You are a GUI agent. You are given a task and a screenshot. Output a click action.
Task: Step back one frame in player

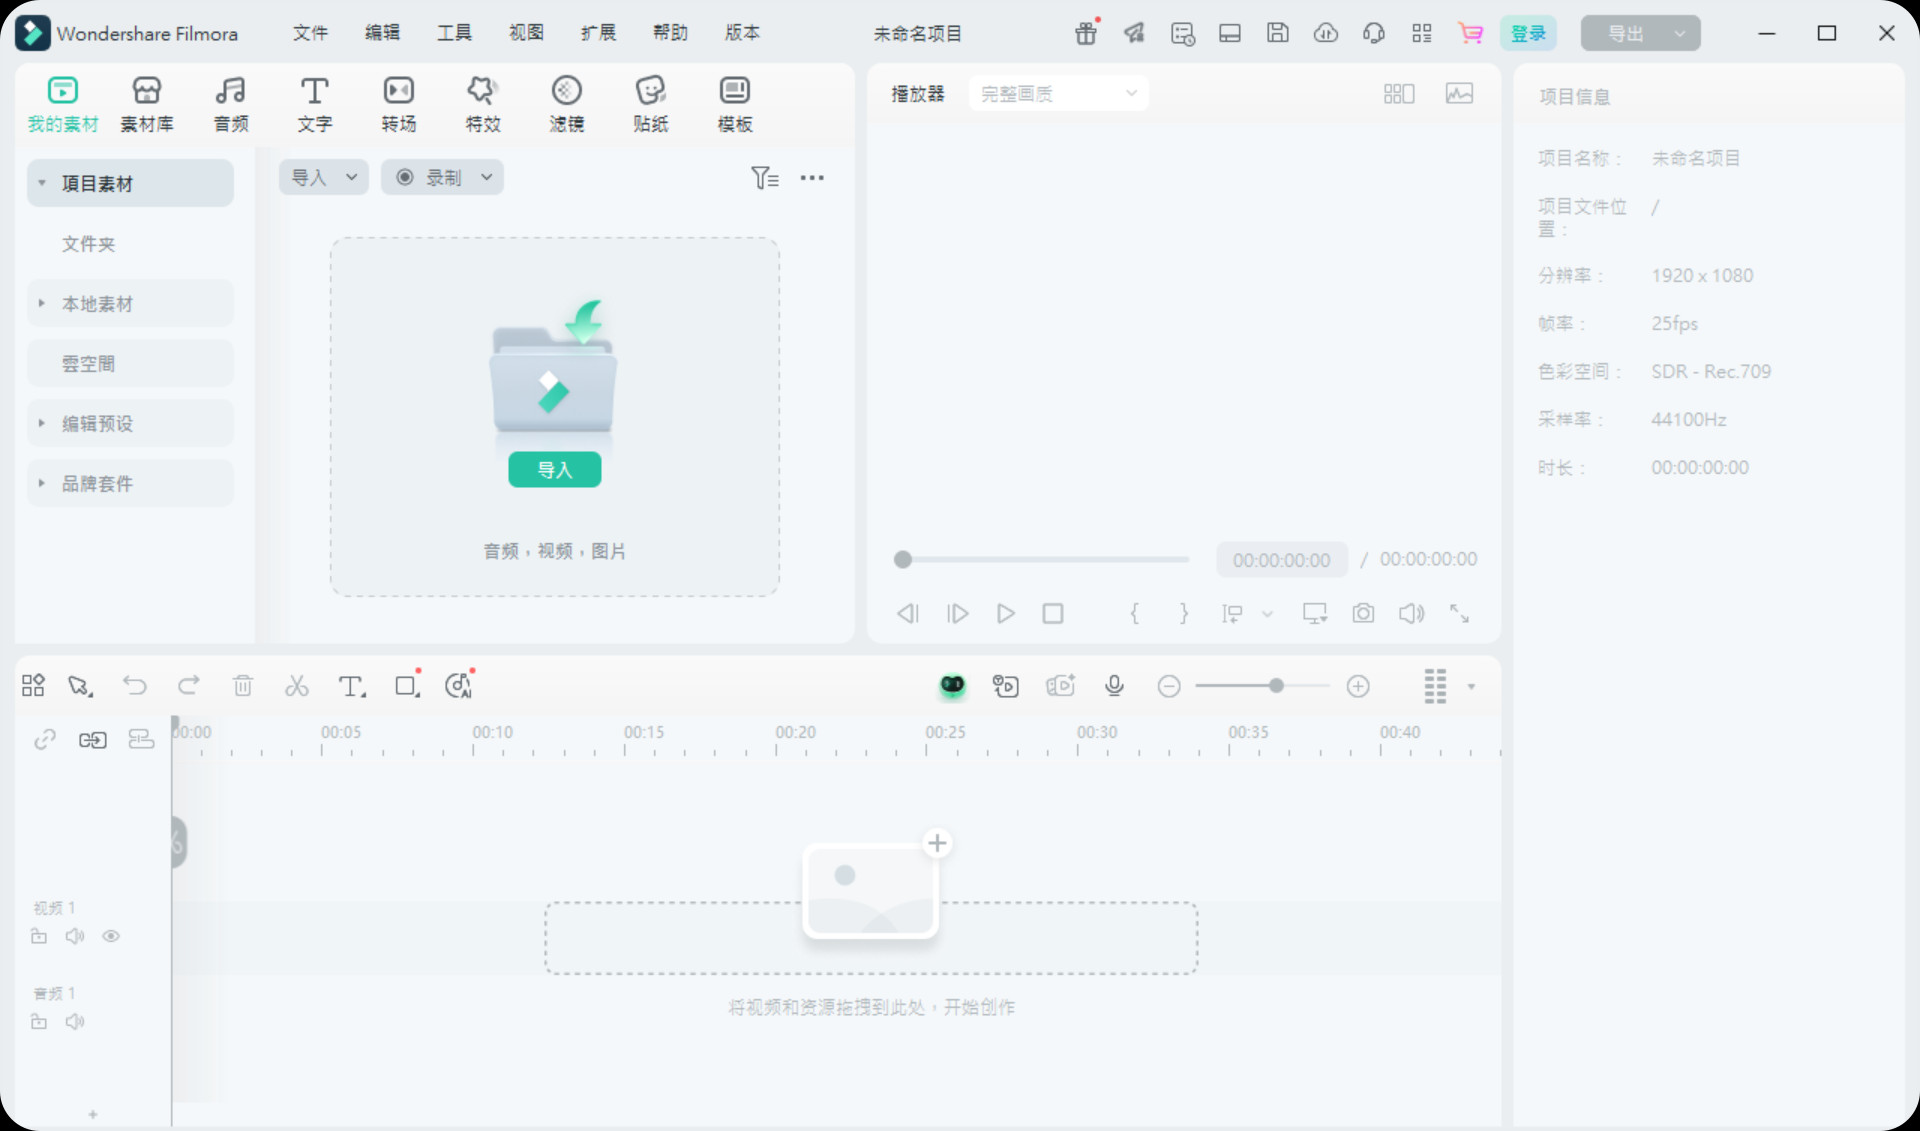(908, 613)
